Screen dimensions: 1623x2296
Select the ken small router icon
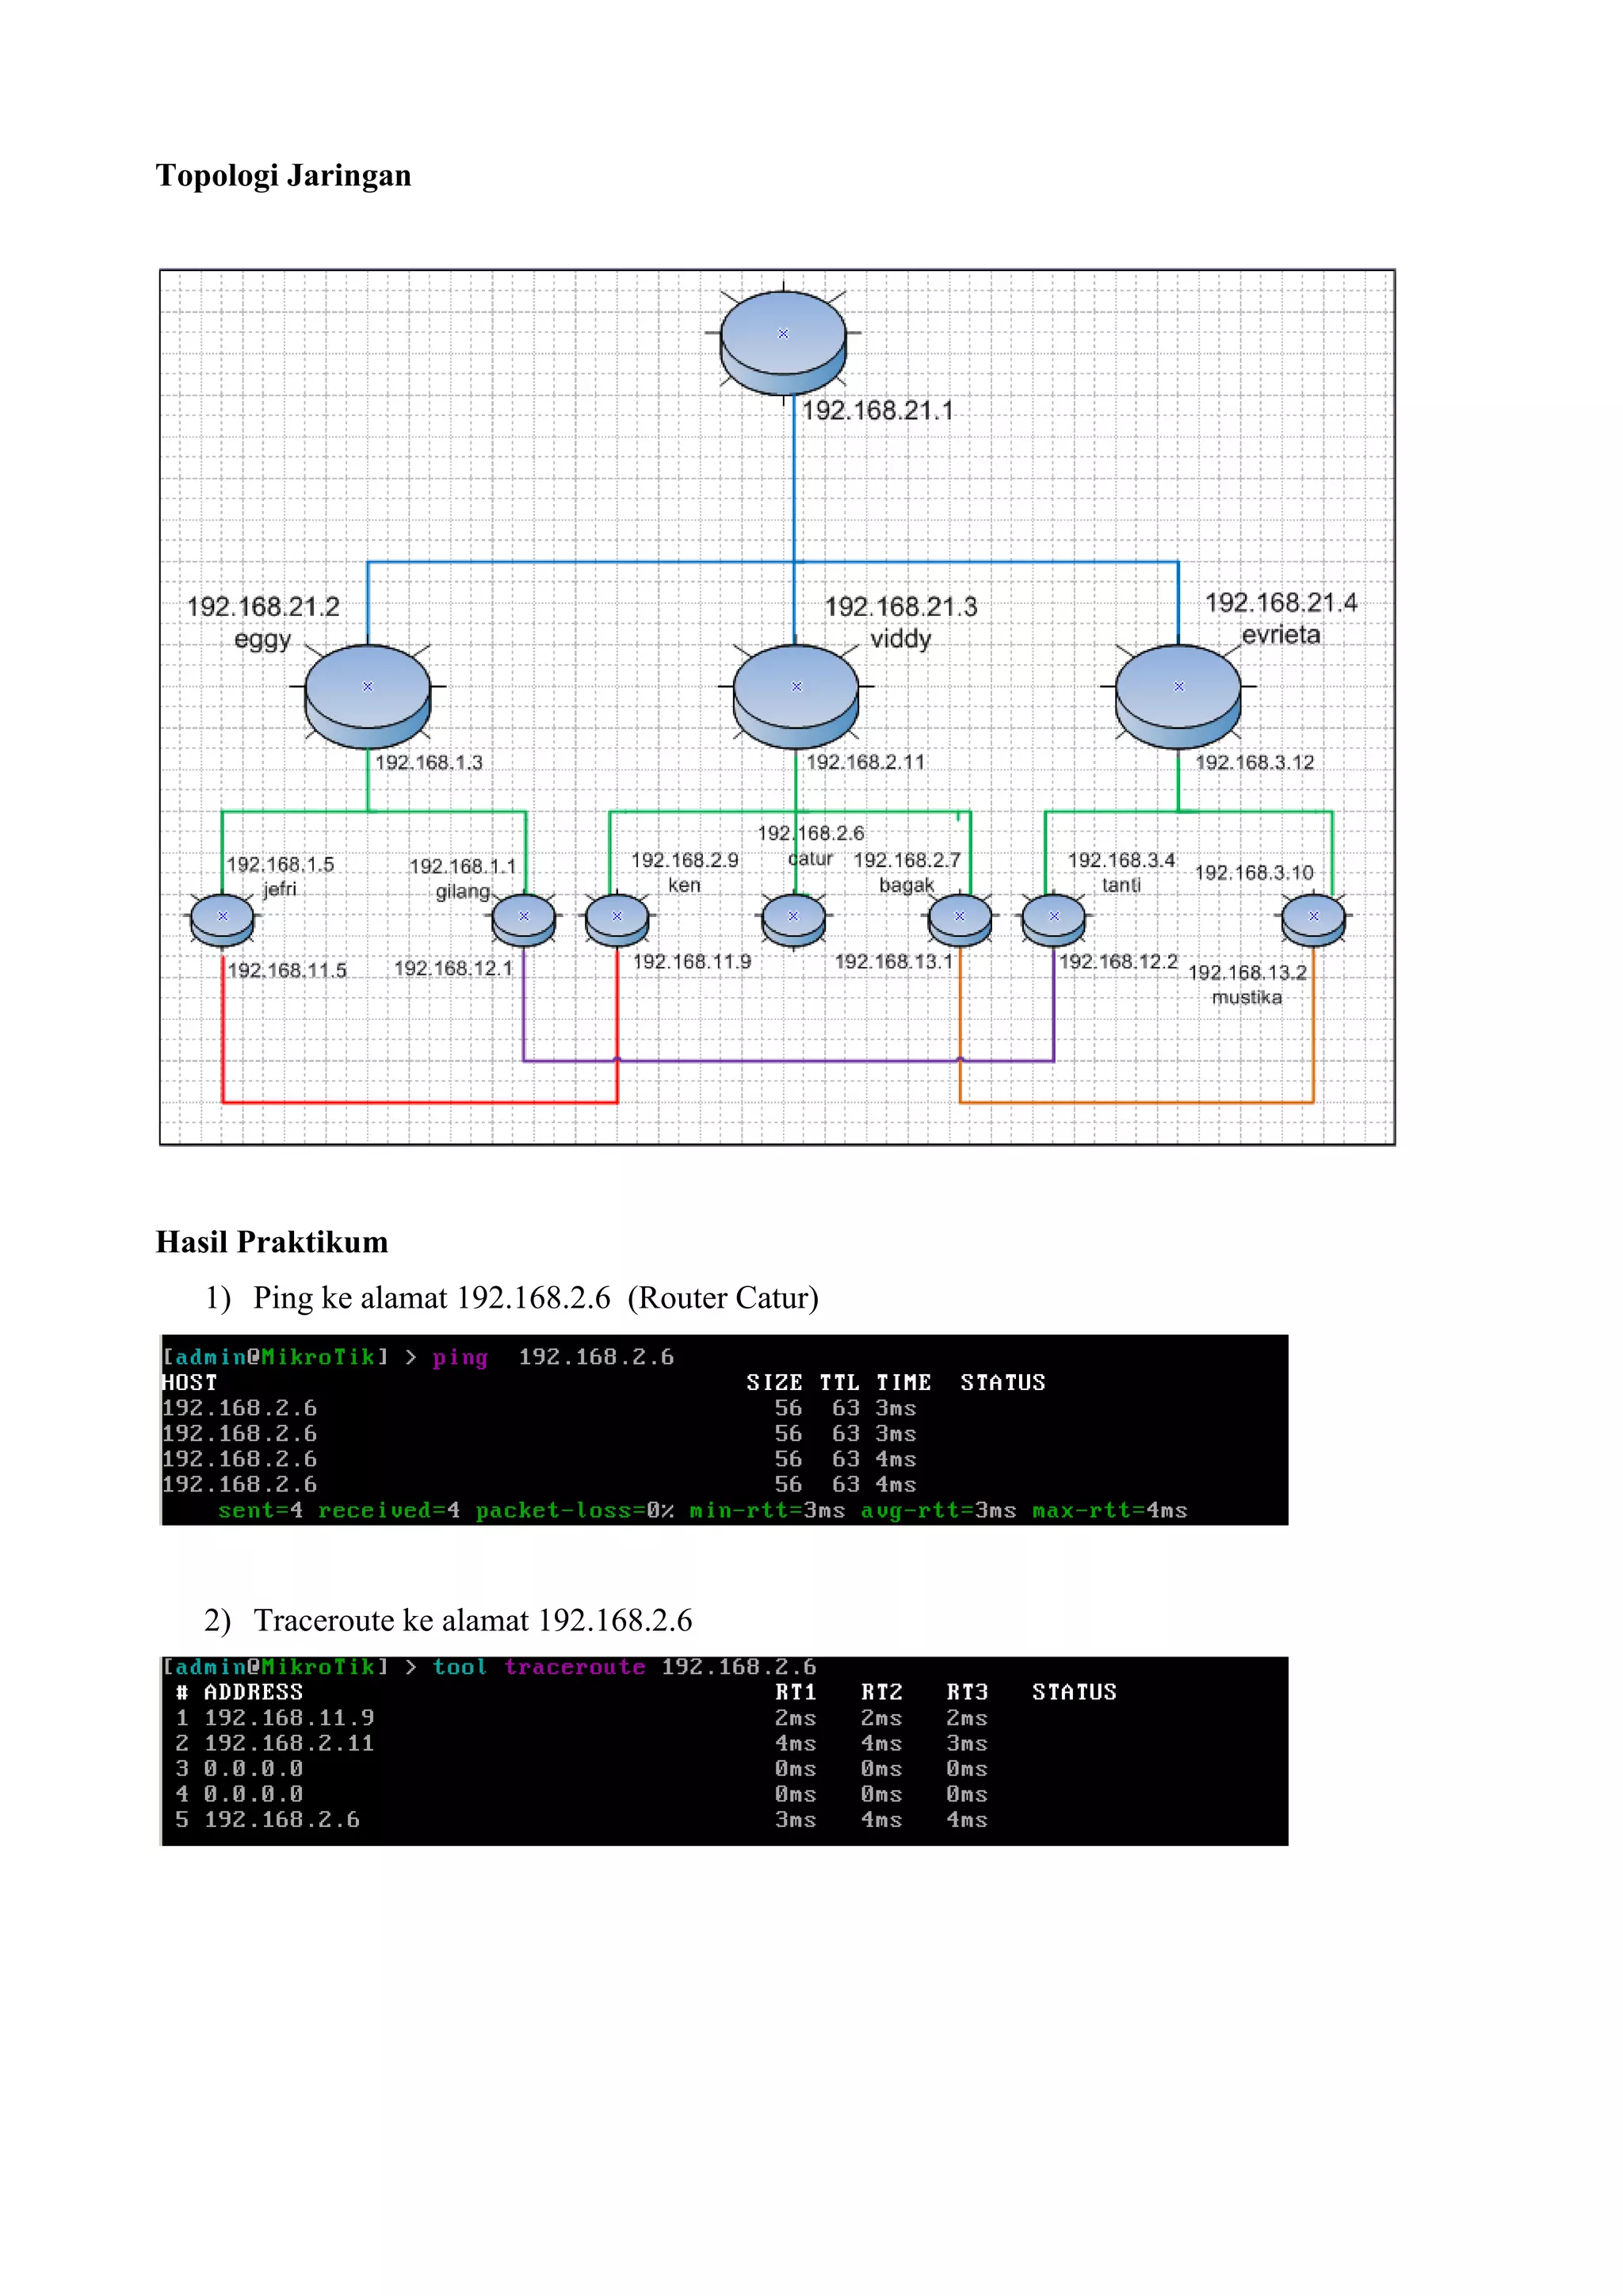(x=617, y=919)
